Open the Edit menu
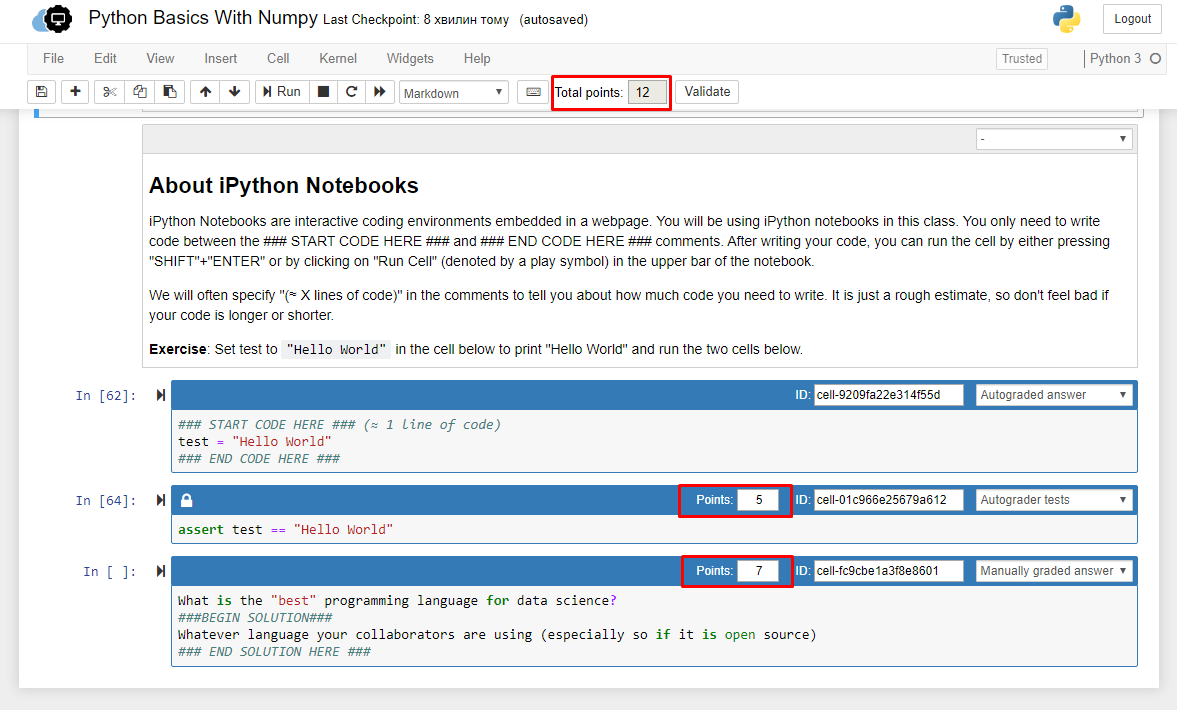This screenshot has height=710, width=1177. 105,59
